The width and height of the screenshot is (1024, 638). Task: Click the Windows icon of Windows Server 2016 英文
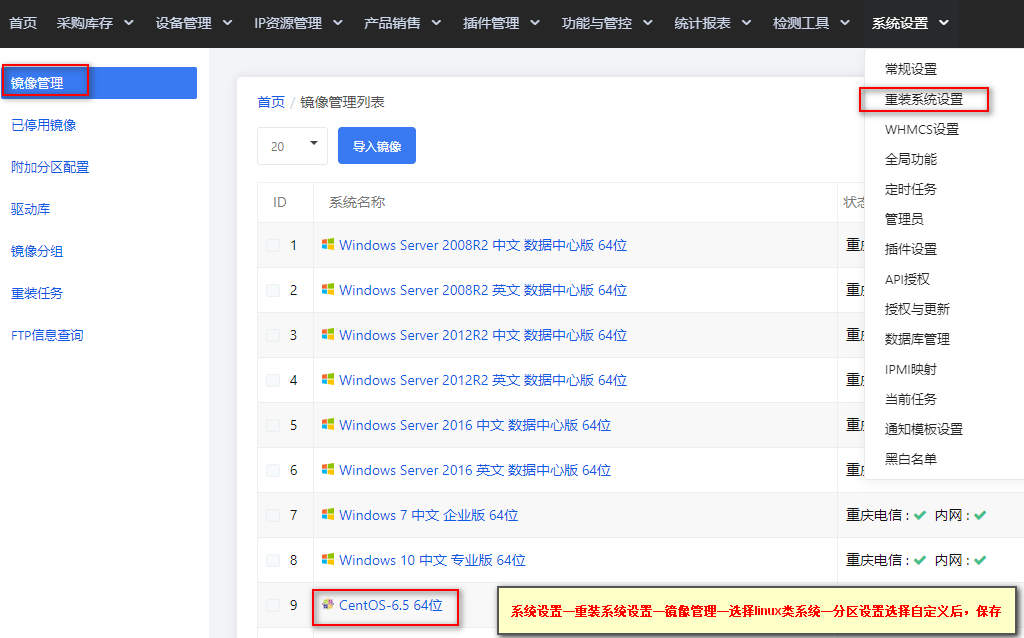328,470
